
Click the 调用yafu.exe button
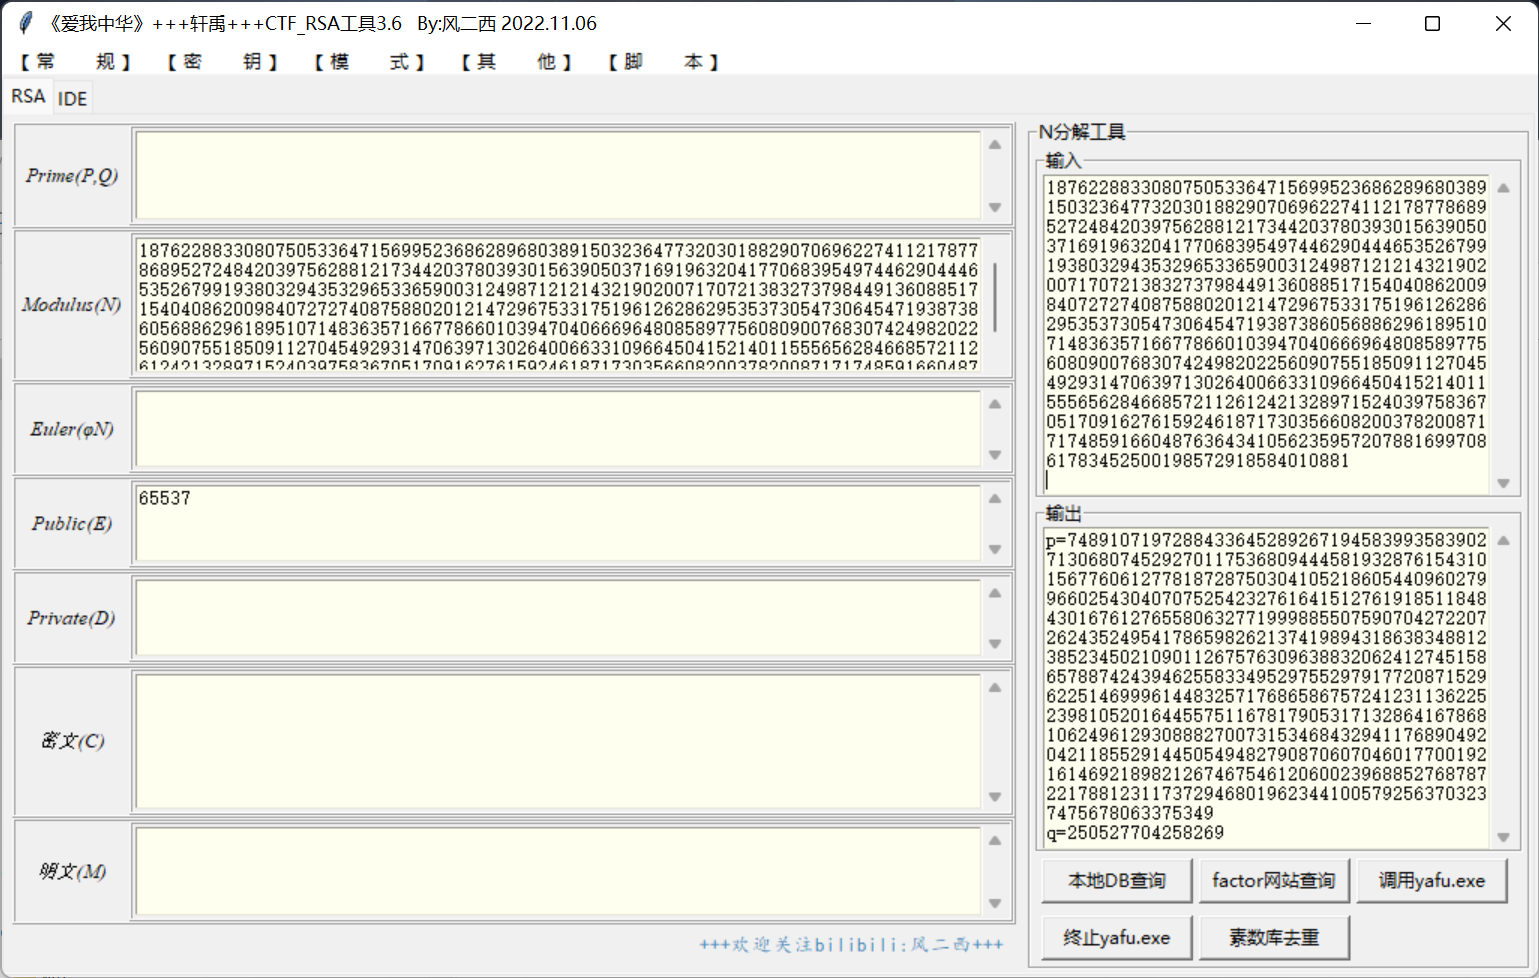[1432, 881]
